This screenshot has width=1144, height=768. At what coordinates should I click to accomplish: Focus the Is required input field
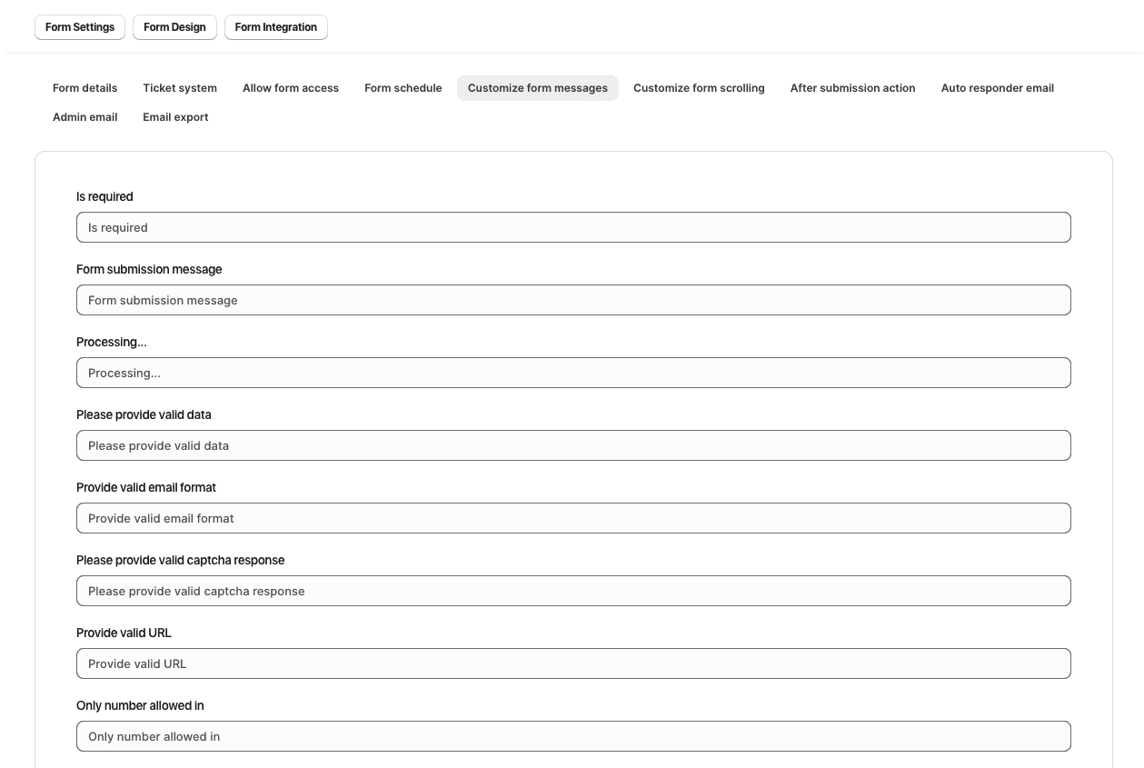tap(573, 228)
